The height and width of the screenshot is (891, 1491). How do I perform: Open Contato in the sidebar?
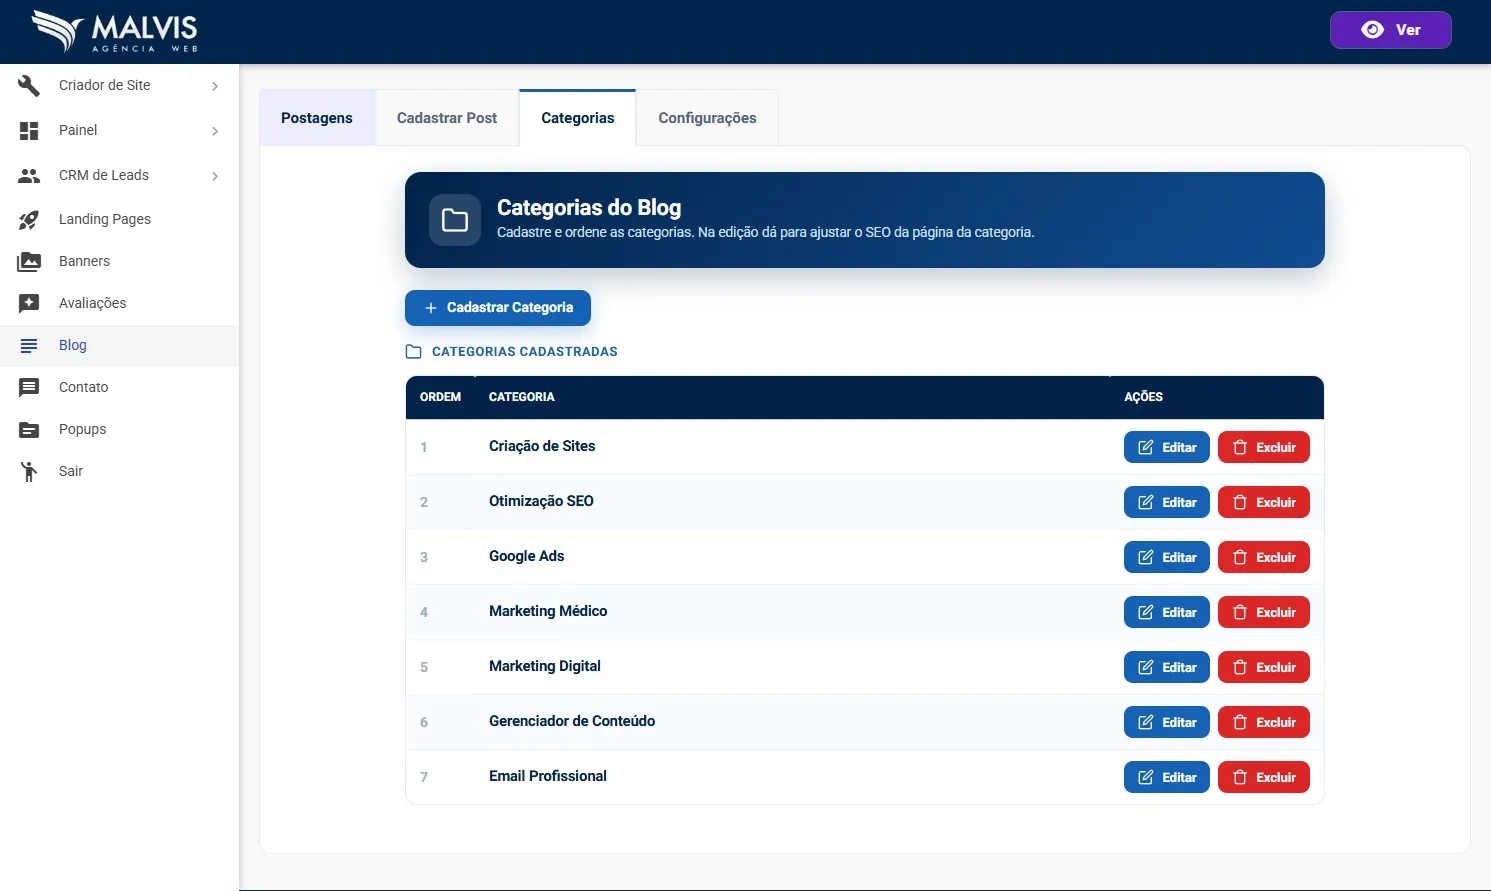click(x=119, y=387)
